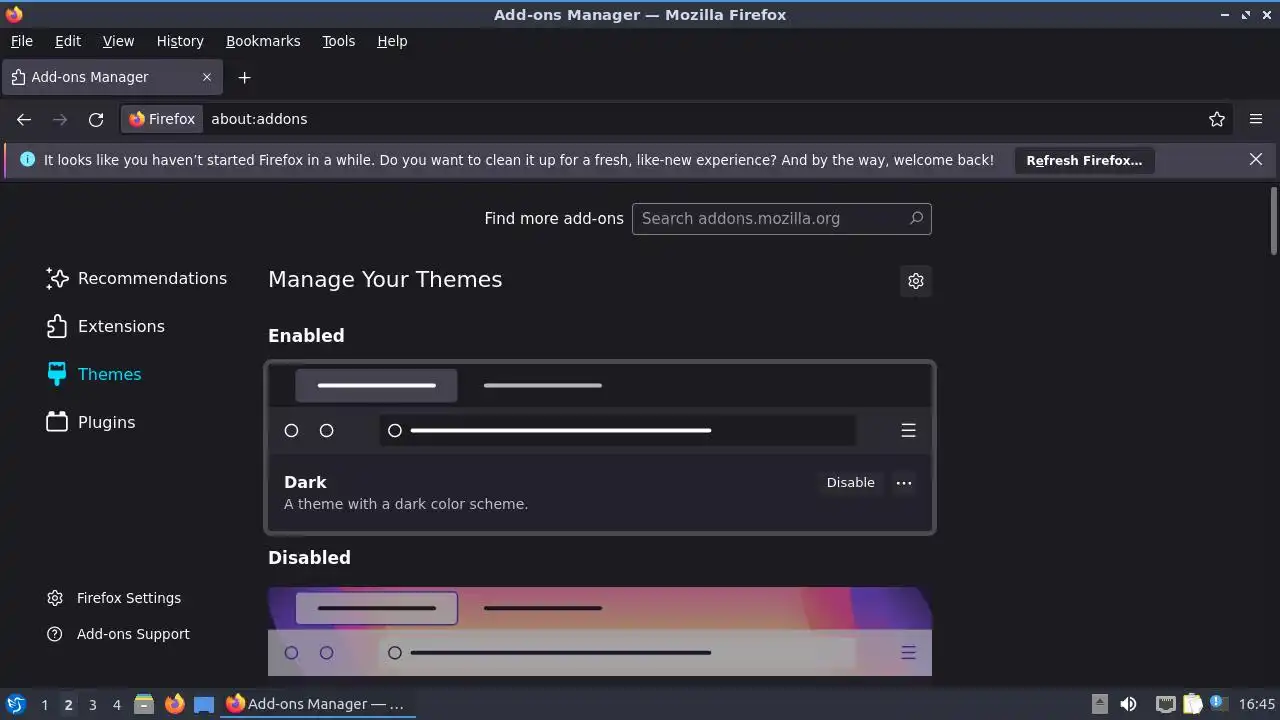
Task: Open a new tab
Action: click(244, 77)
